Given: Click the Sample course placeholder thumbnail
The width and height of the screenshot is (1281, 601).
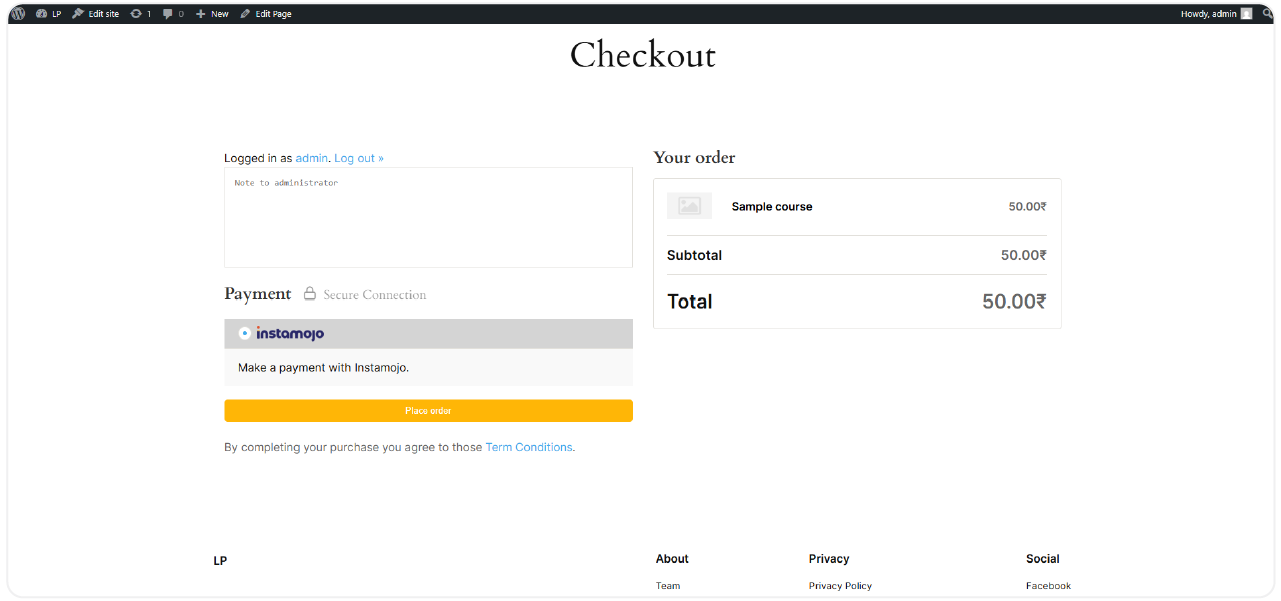Looking at the screenshot, I should [689, 206].
